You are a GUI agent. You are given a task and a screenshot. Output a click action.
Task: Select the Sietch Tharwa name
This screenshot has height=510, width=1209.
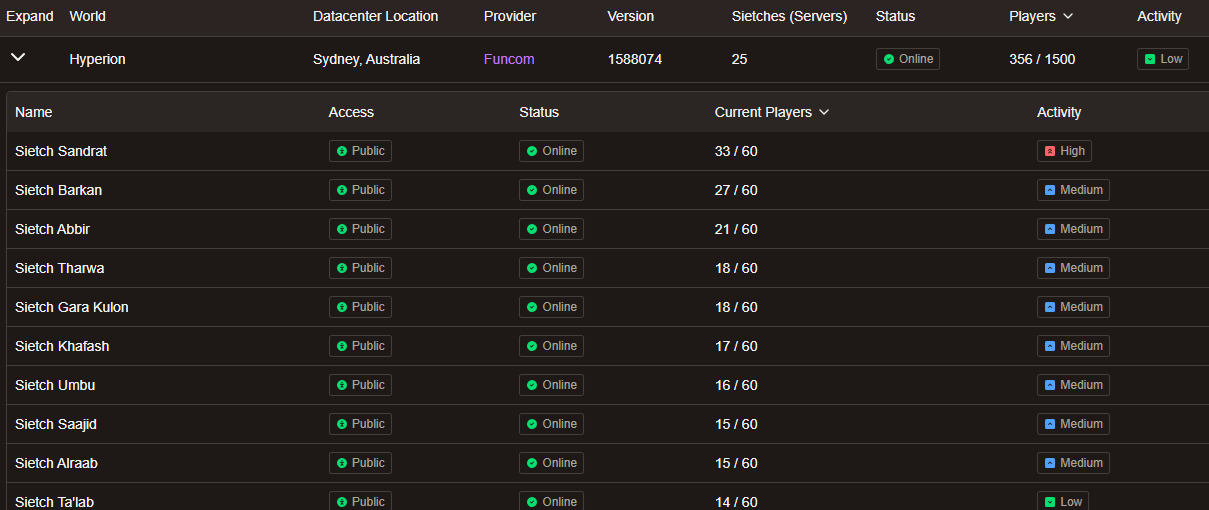tap(59, 268)
